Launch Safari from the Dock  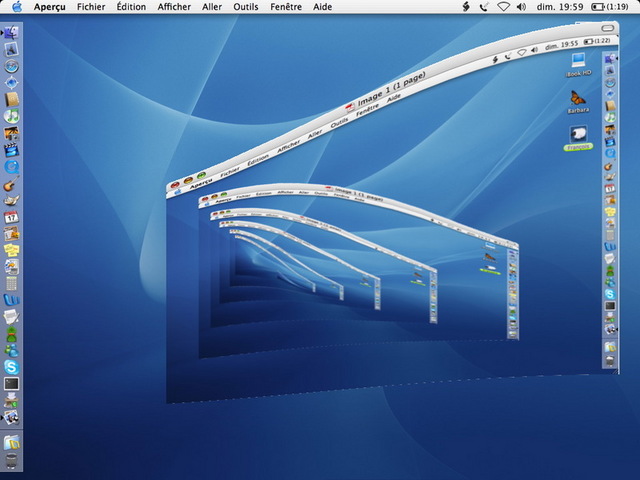11,66
